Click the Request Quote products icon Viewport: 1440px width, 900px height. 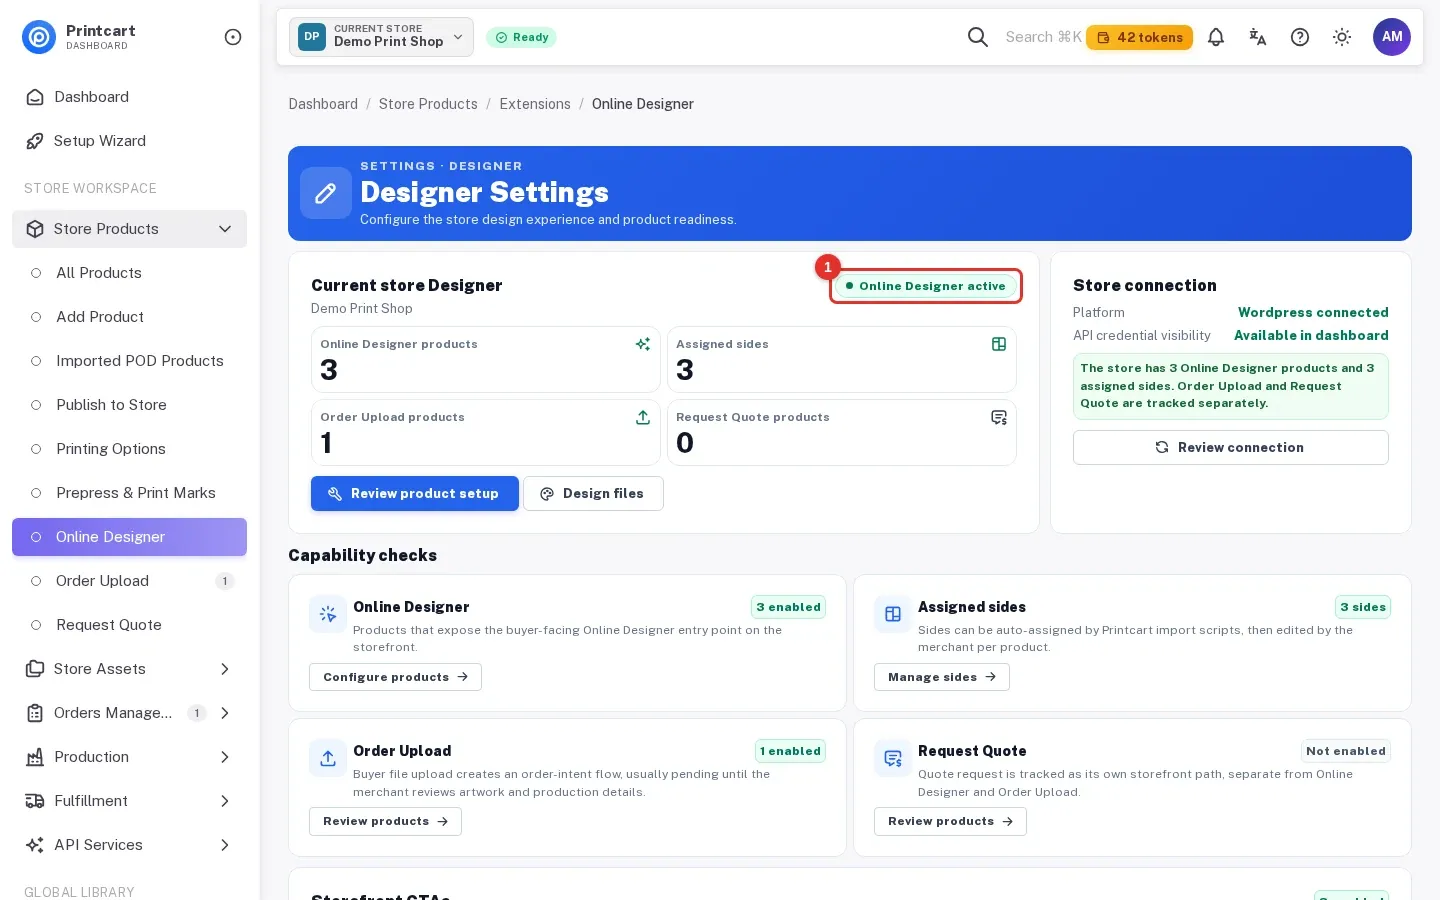(999, 417)
